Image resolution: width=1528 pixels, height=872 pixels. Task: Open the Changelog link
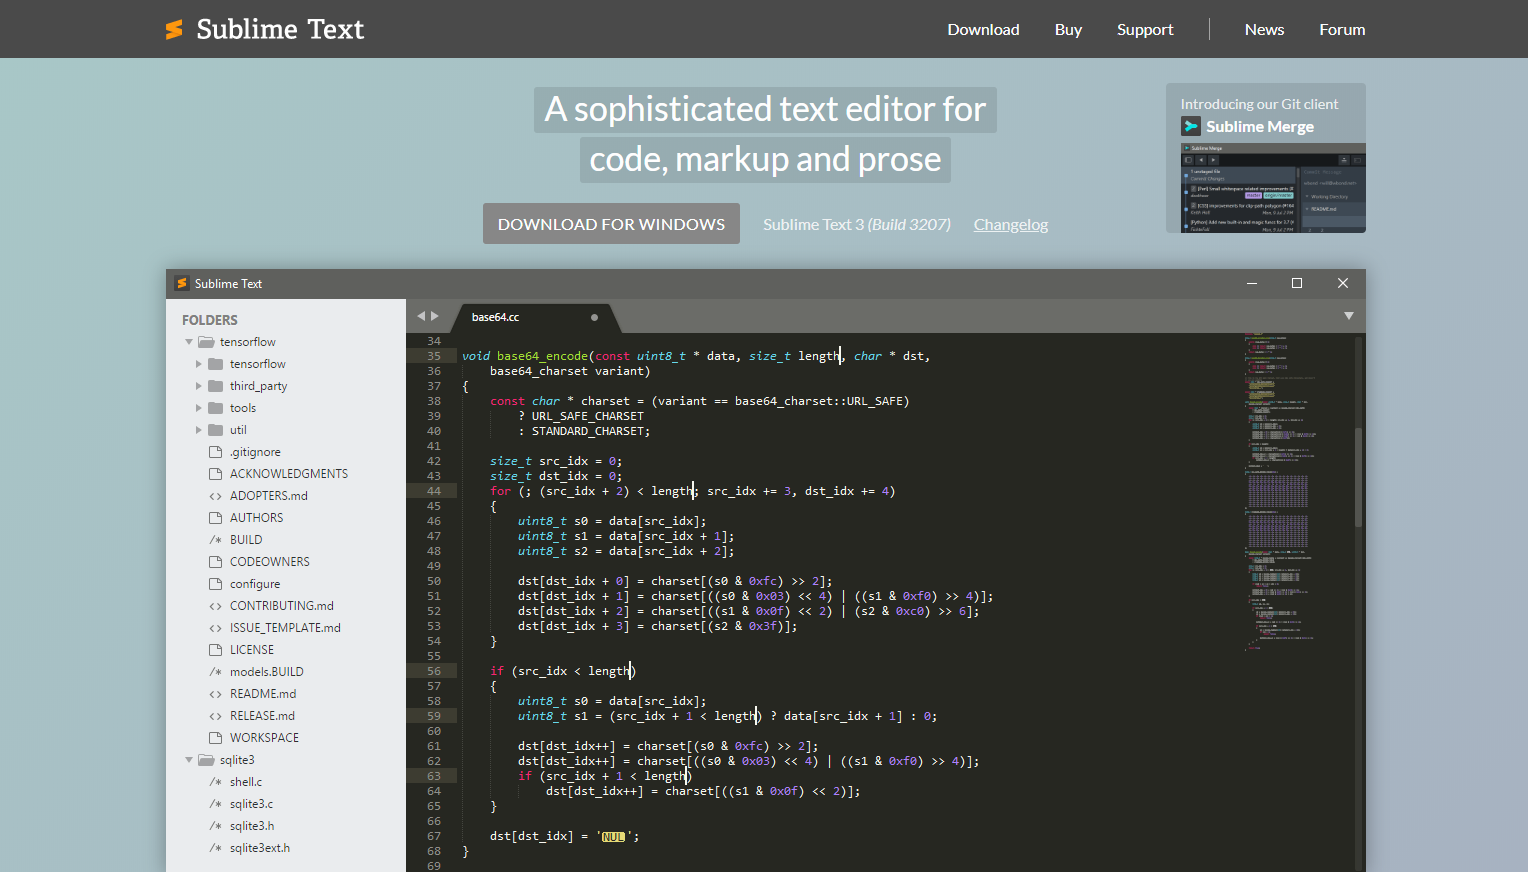1010,225
